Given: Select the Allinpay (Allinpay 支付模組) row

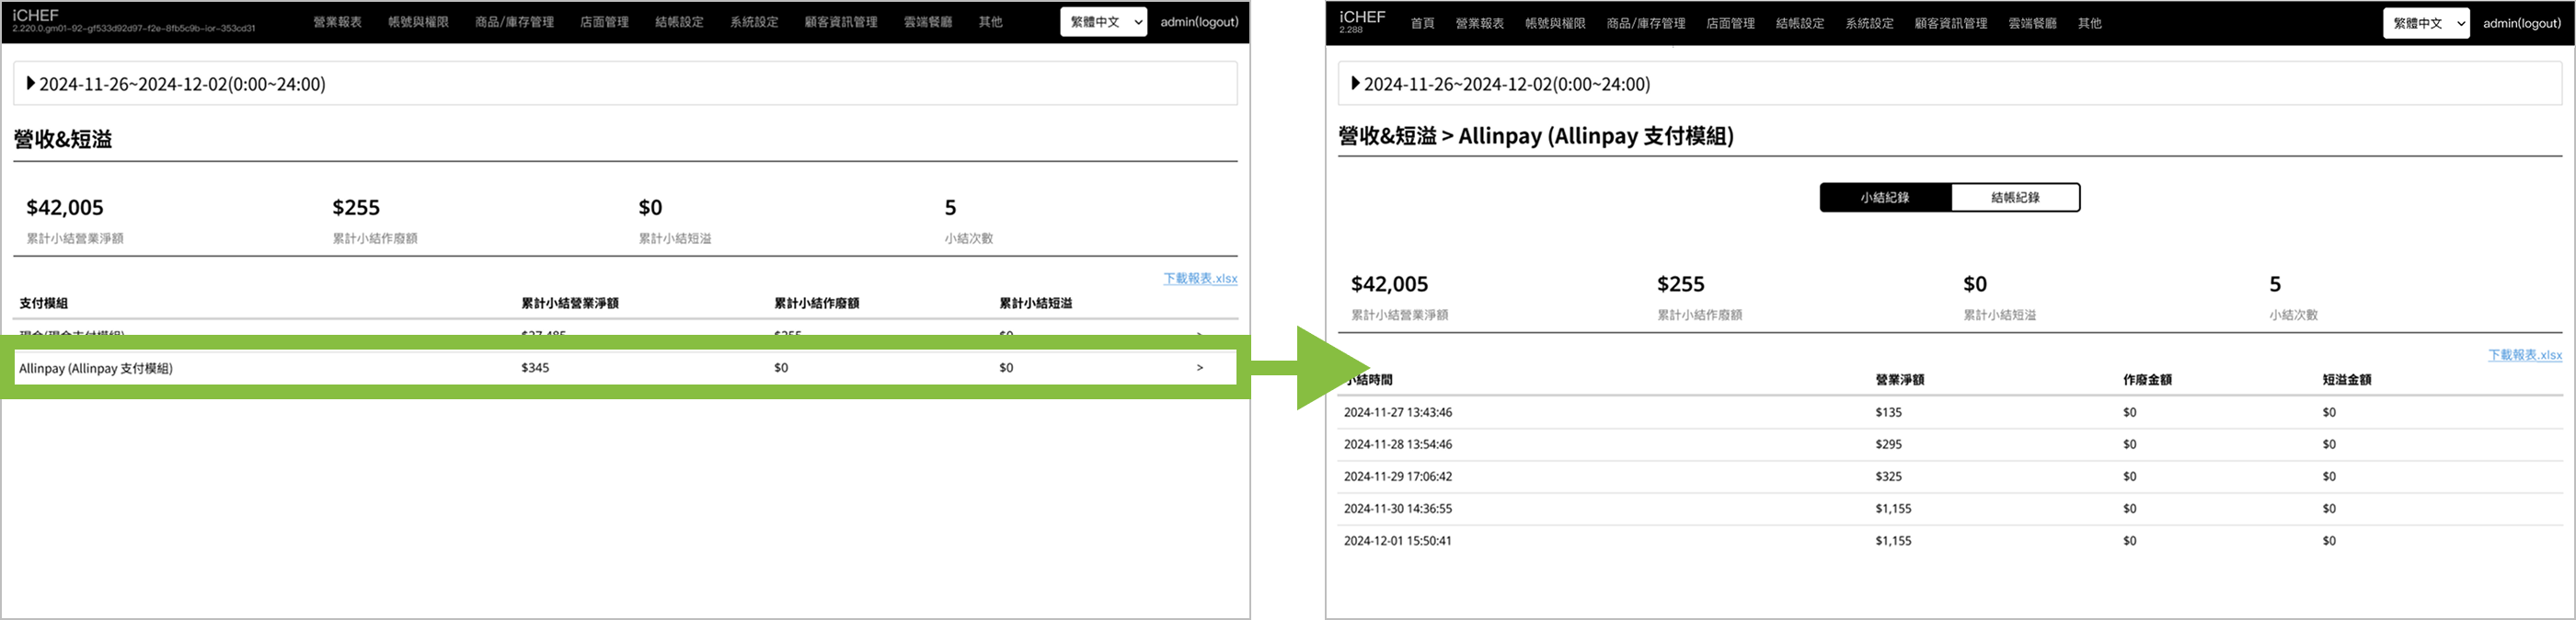Looking at the screenshot, I should pyautogui.click(x=96, y=368).
